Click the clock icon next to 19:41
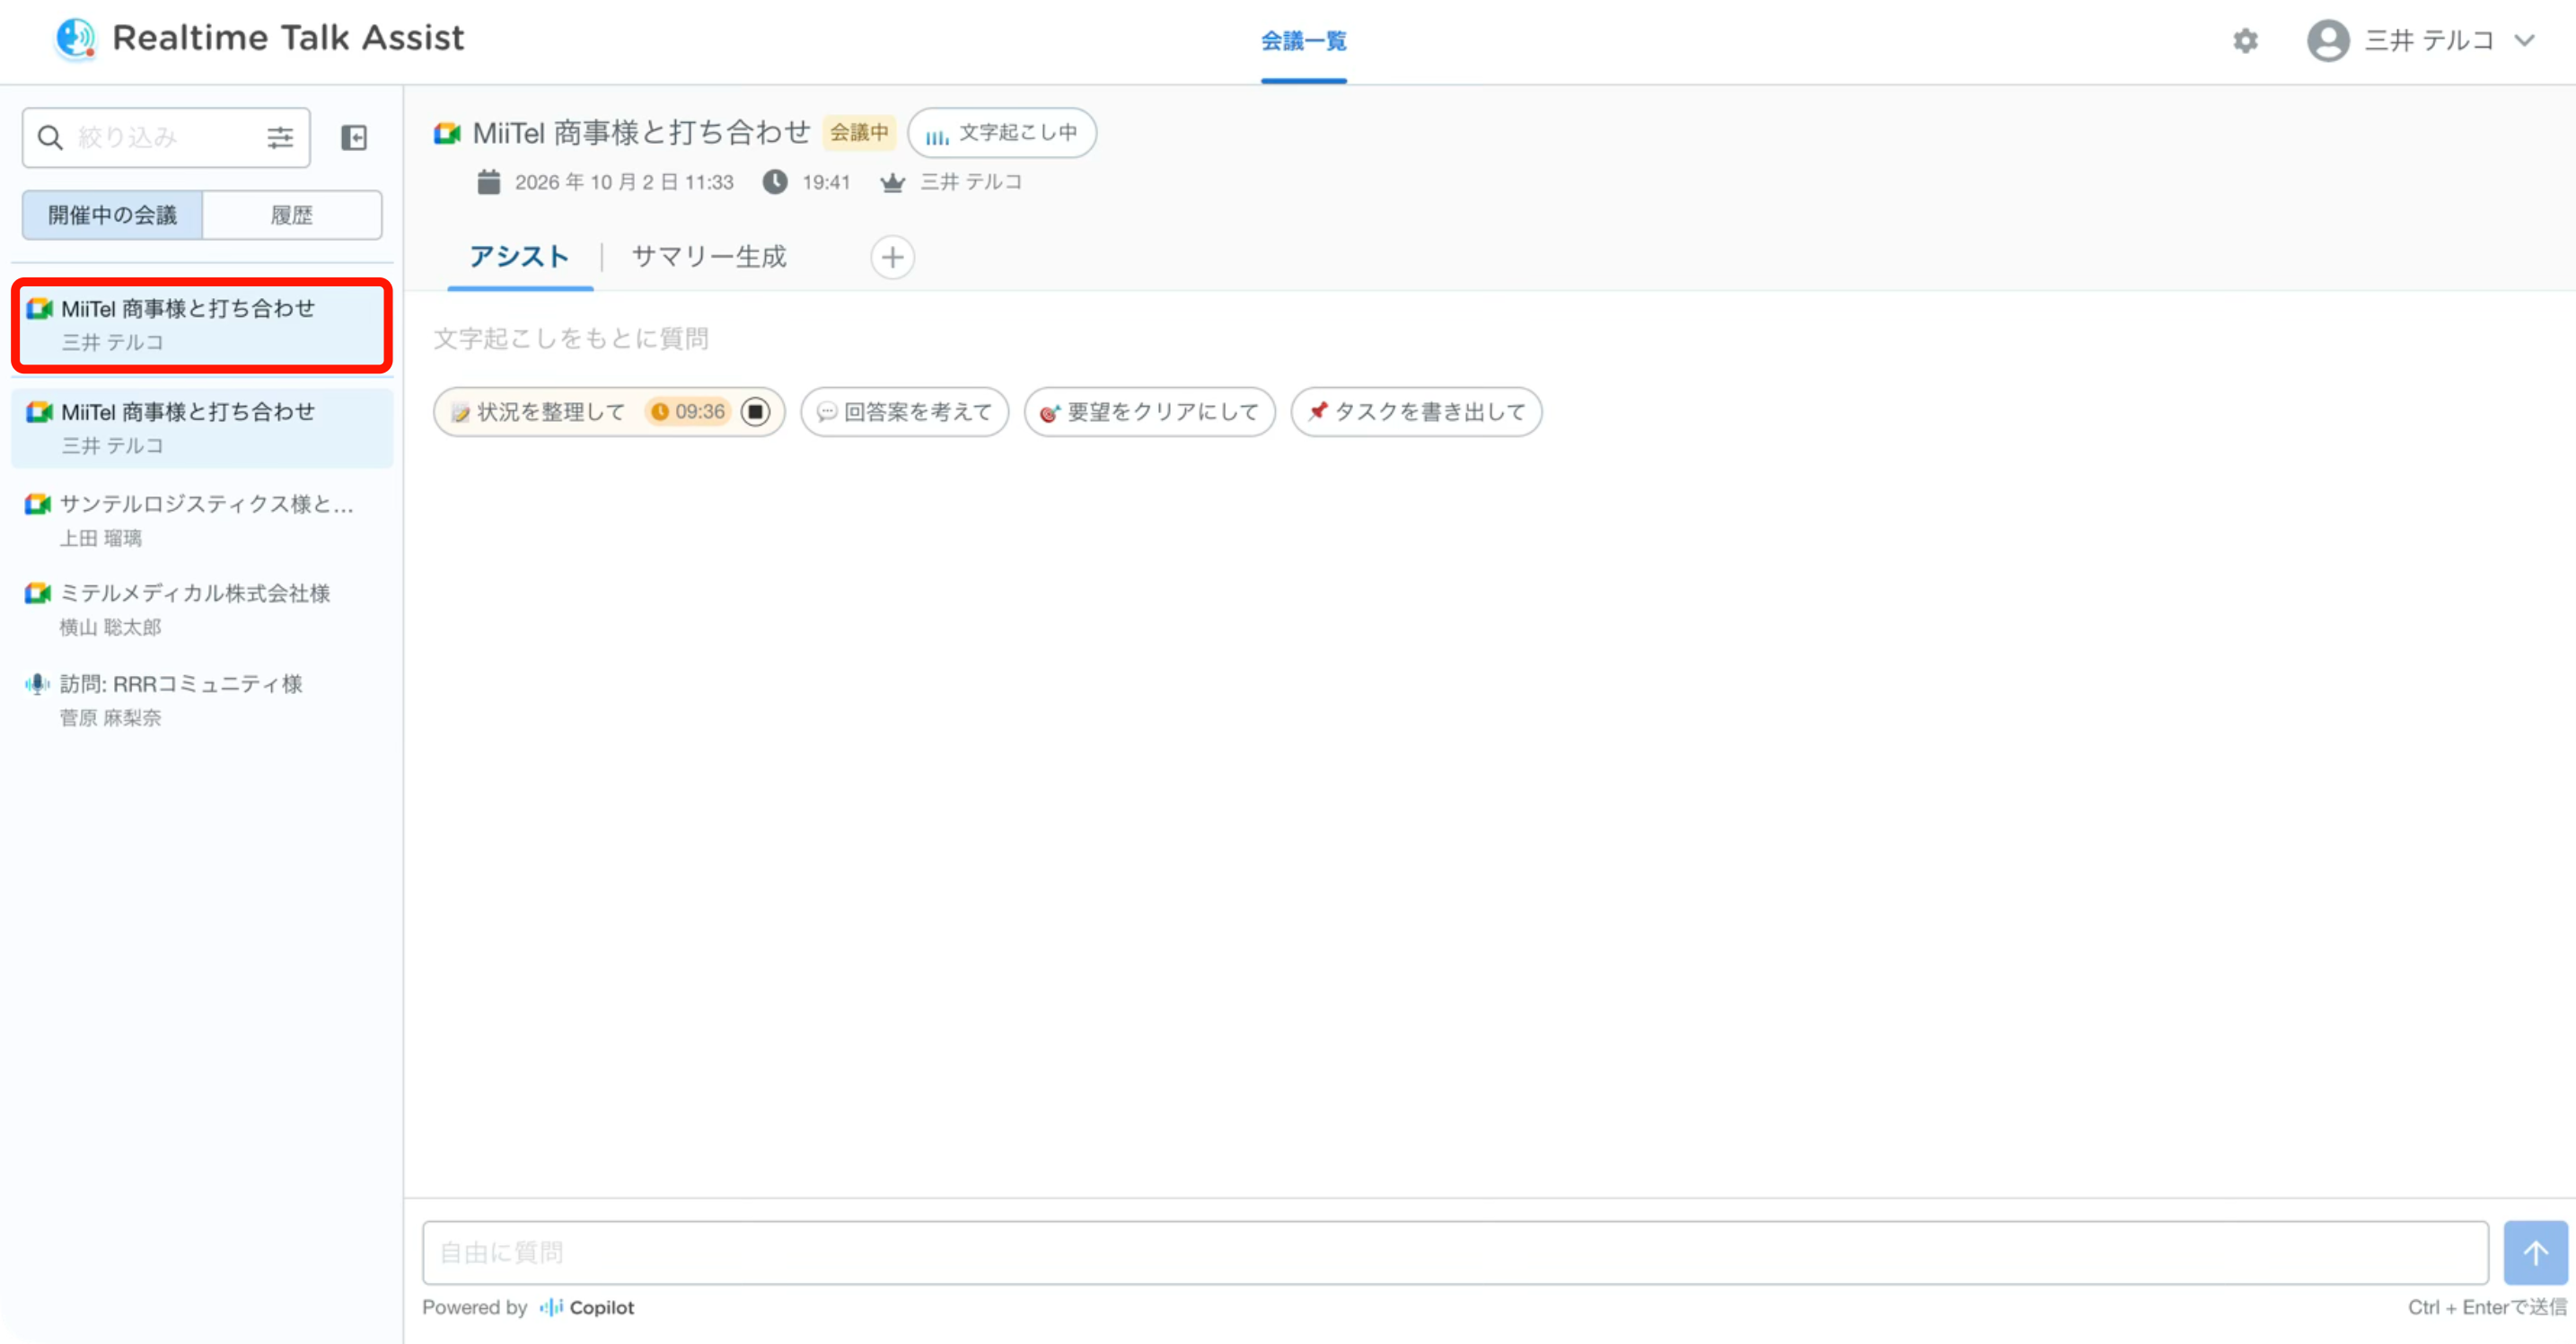Image resolution: width=2576 pixels, height=1344 pixels. point(775,182)
